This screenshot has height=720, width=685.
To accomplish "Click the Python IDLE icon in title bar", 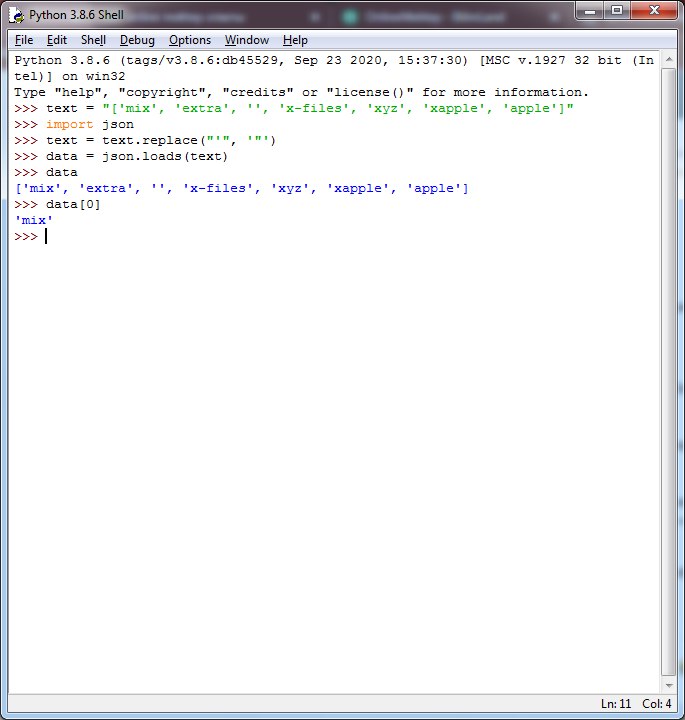I will 17,15.
